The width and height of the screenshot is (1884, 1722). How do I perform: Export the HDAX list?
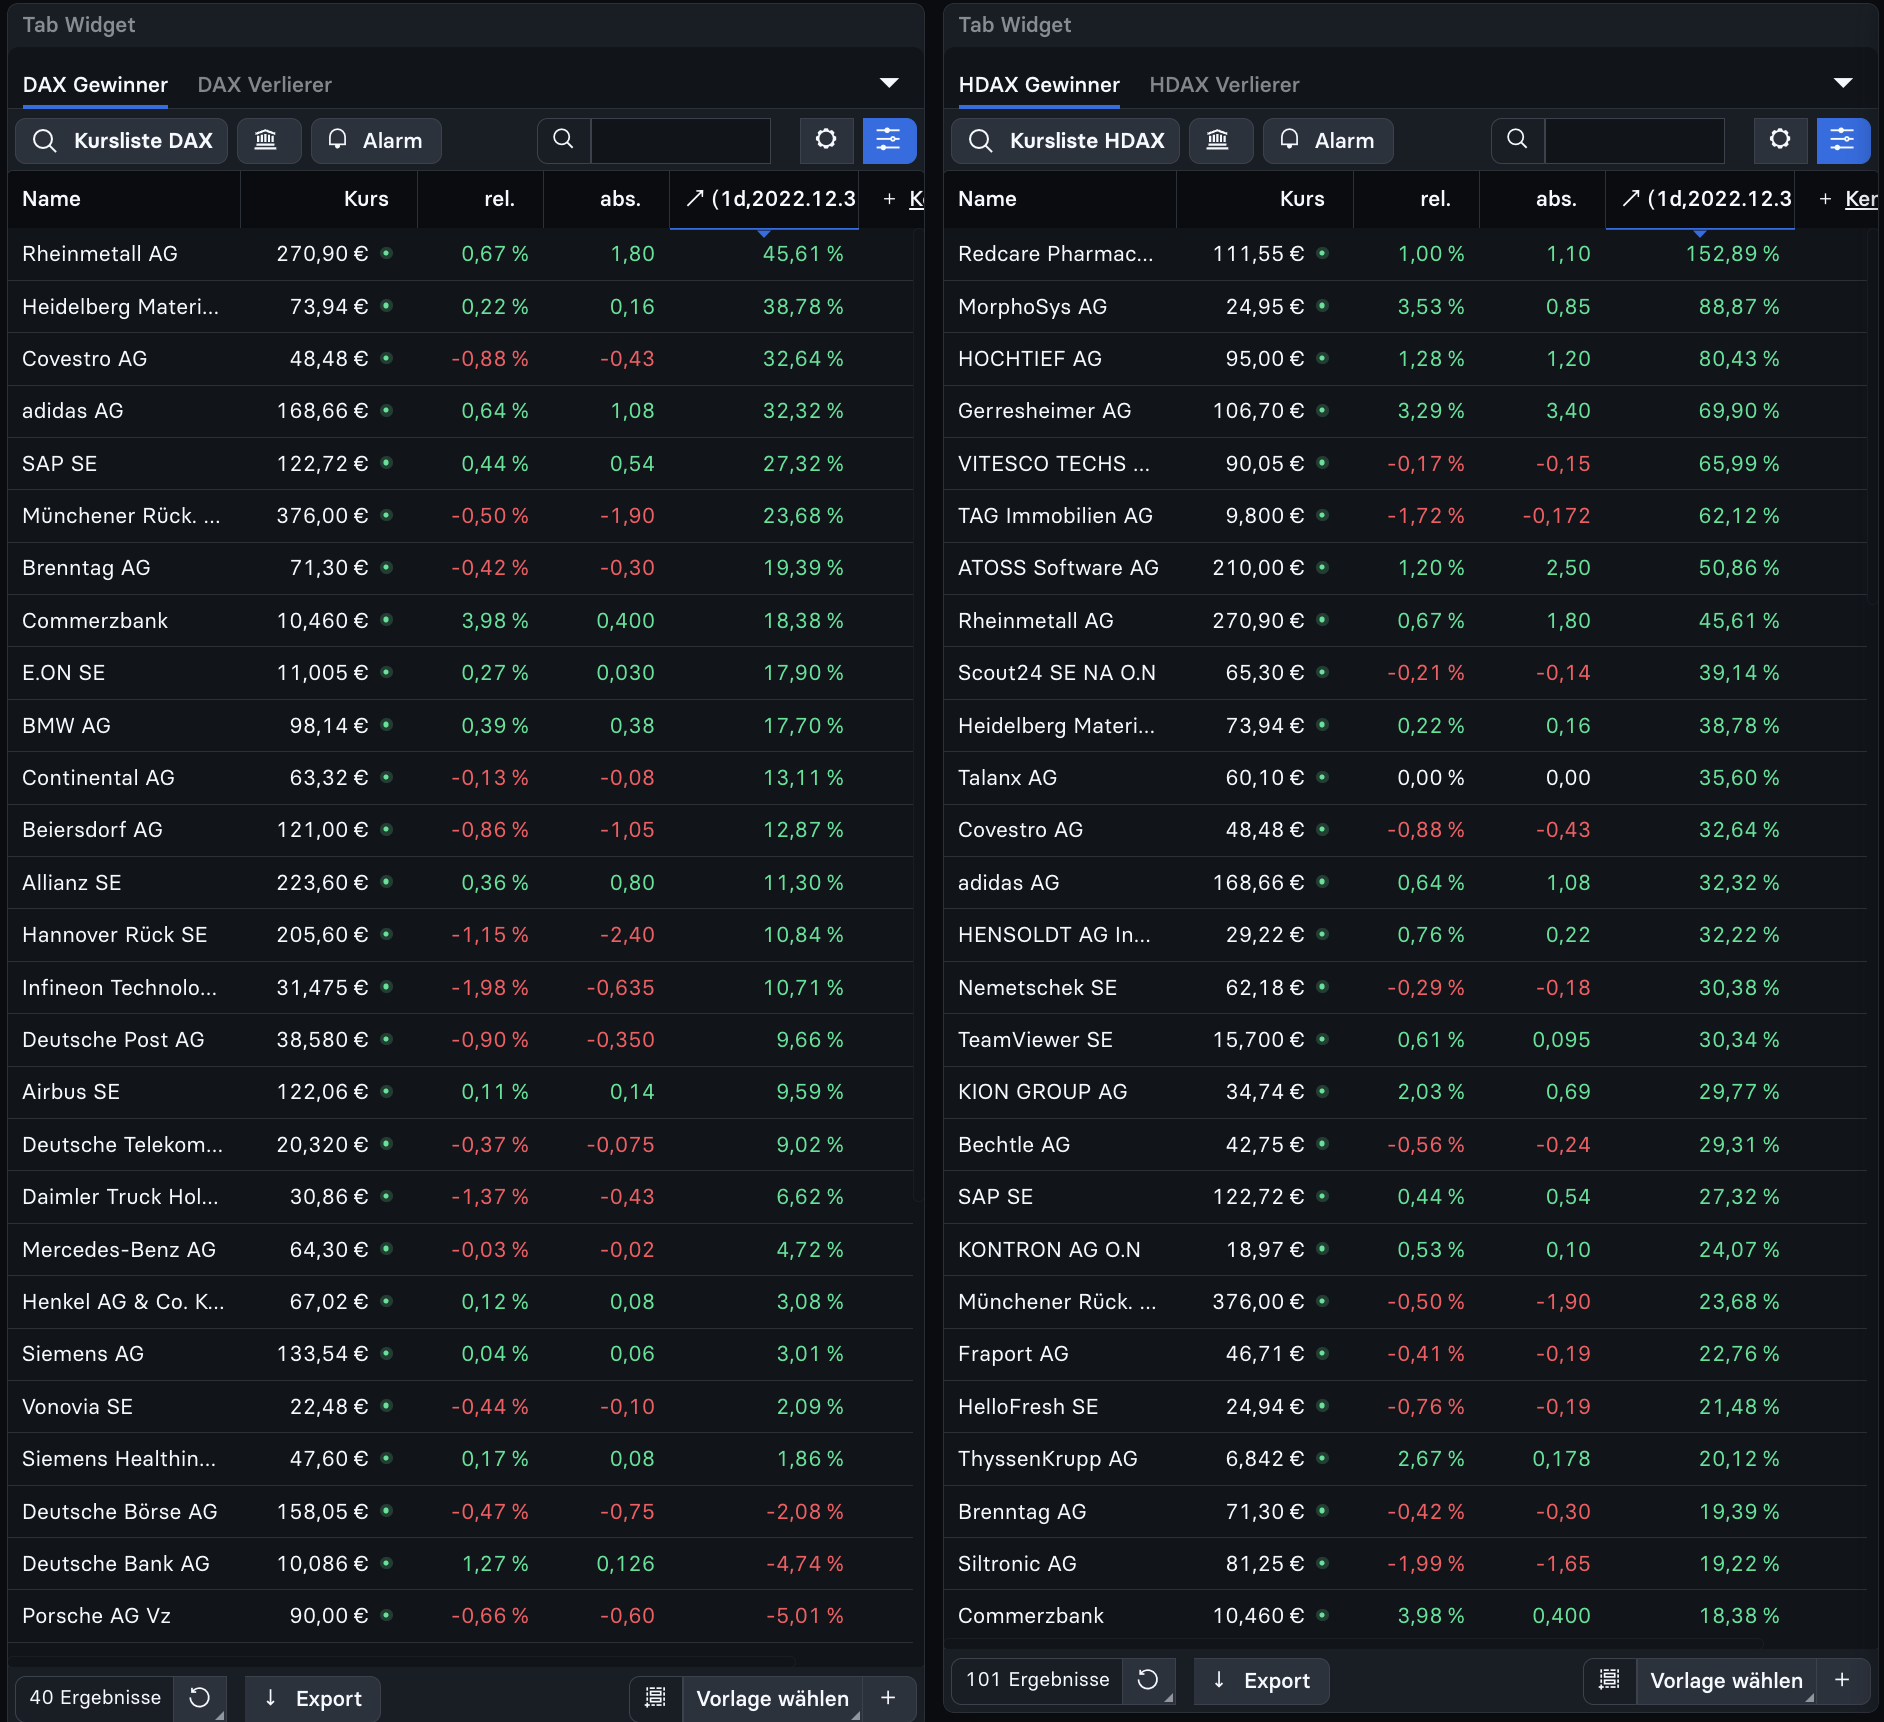click(1262, 1680)
